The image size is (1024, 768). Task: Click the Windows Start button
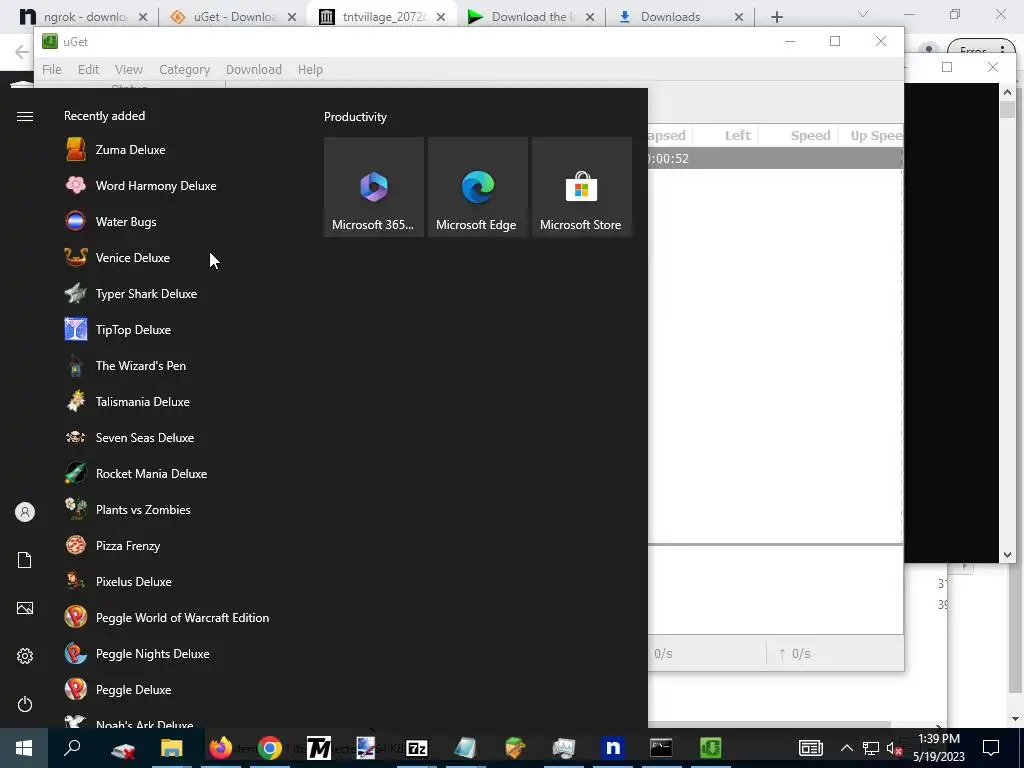tap(24, 748)
